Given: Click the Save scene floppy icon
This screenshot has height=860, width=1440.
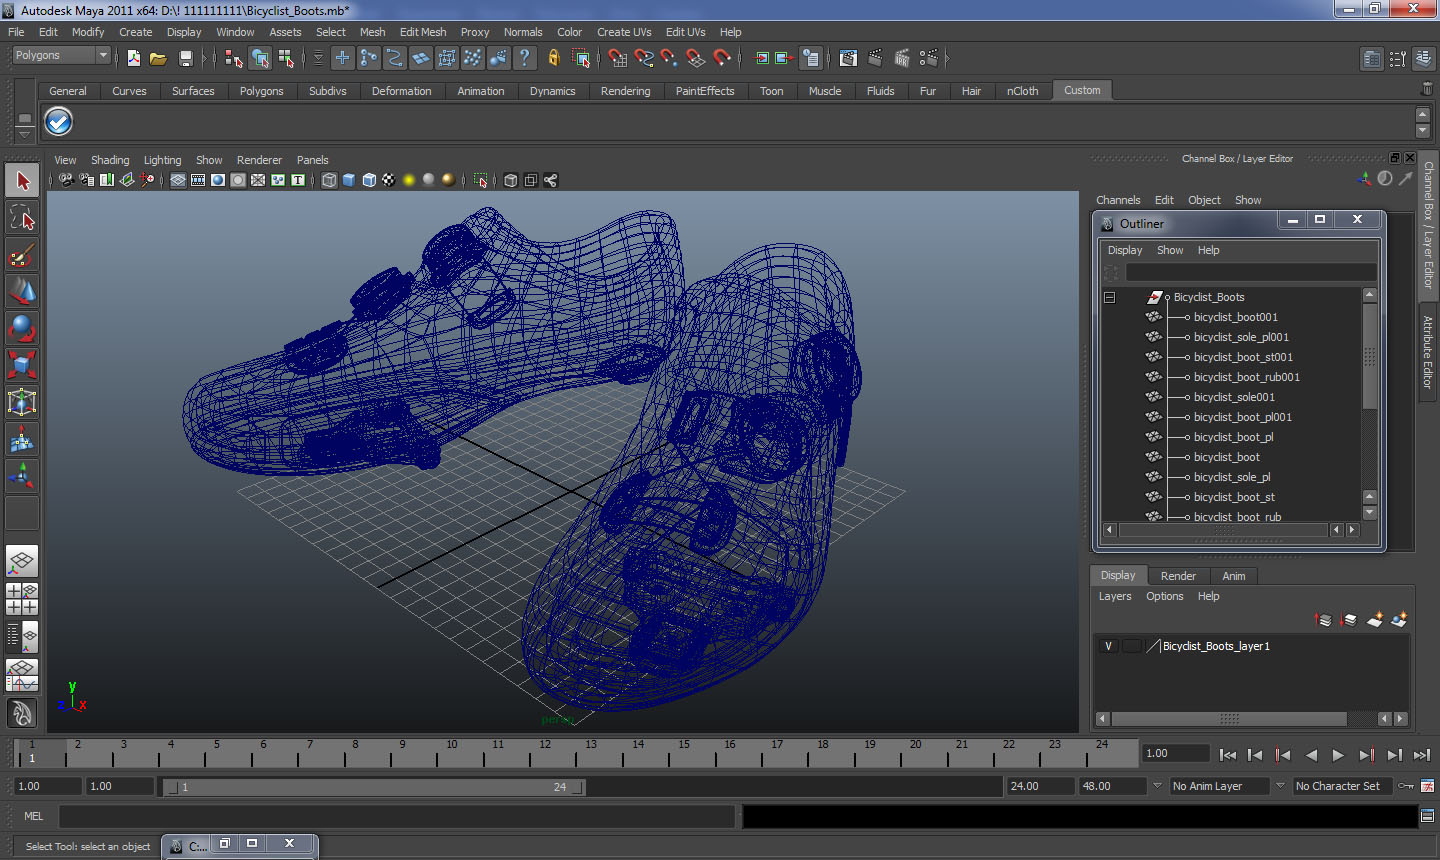Looking at the screenshot, I should pos(185,59).
